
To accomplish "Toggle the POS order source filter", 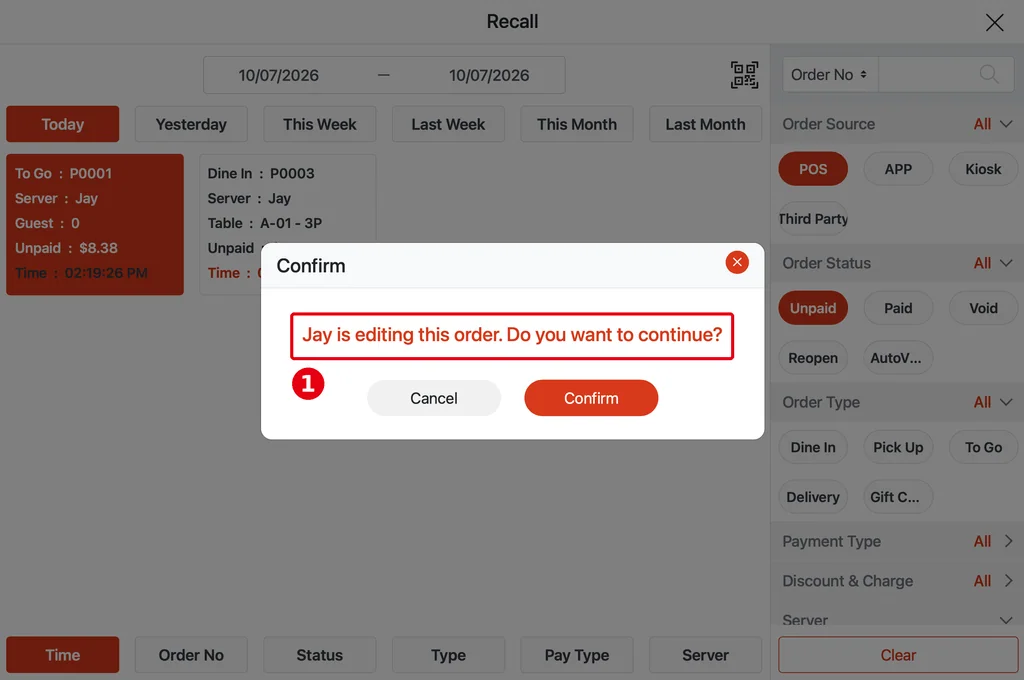I will [813, 169].
